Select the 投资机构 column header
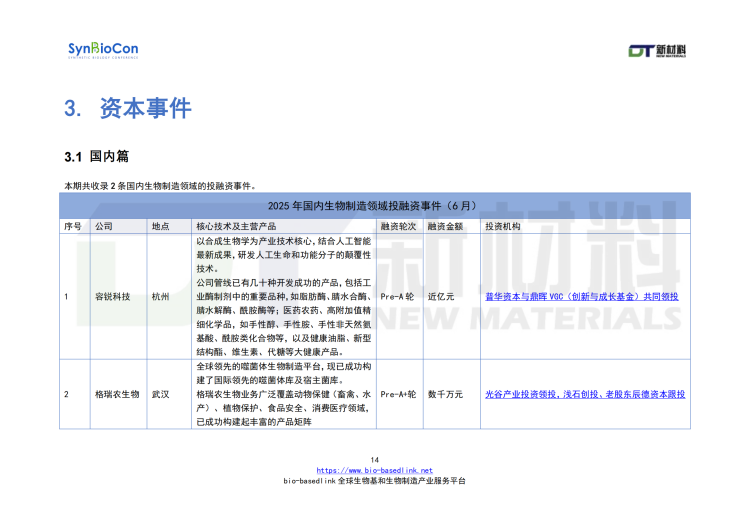Image resolution: width=750 pixels, height=530 pixels. coord(503,227)
